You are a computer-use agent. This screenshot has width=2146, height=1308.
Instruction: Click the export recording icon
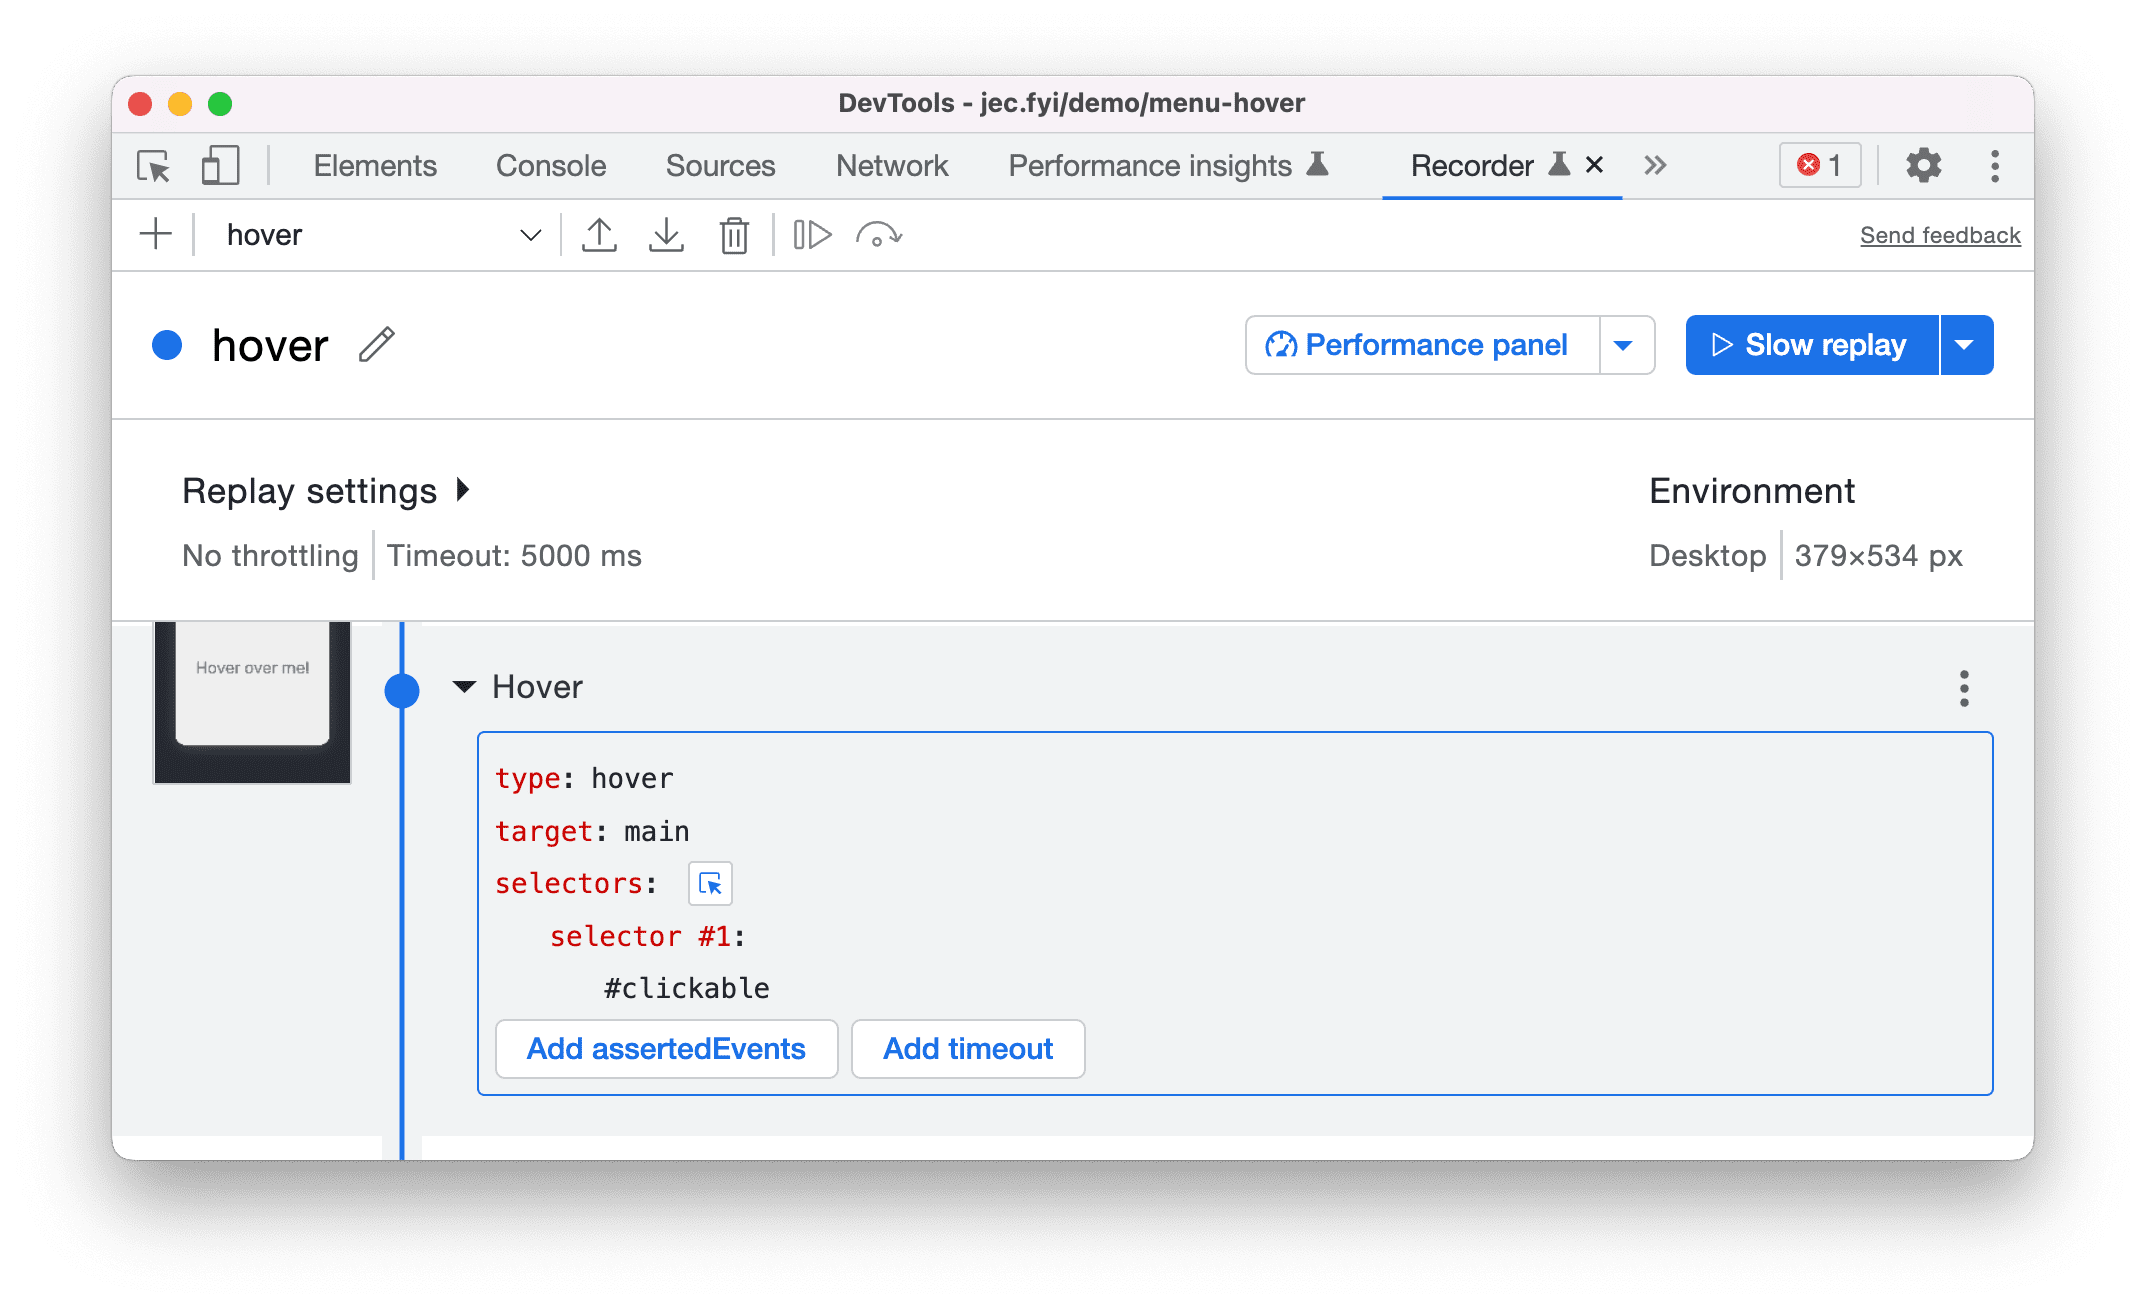[598, 235]
